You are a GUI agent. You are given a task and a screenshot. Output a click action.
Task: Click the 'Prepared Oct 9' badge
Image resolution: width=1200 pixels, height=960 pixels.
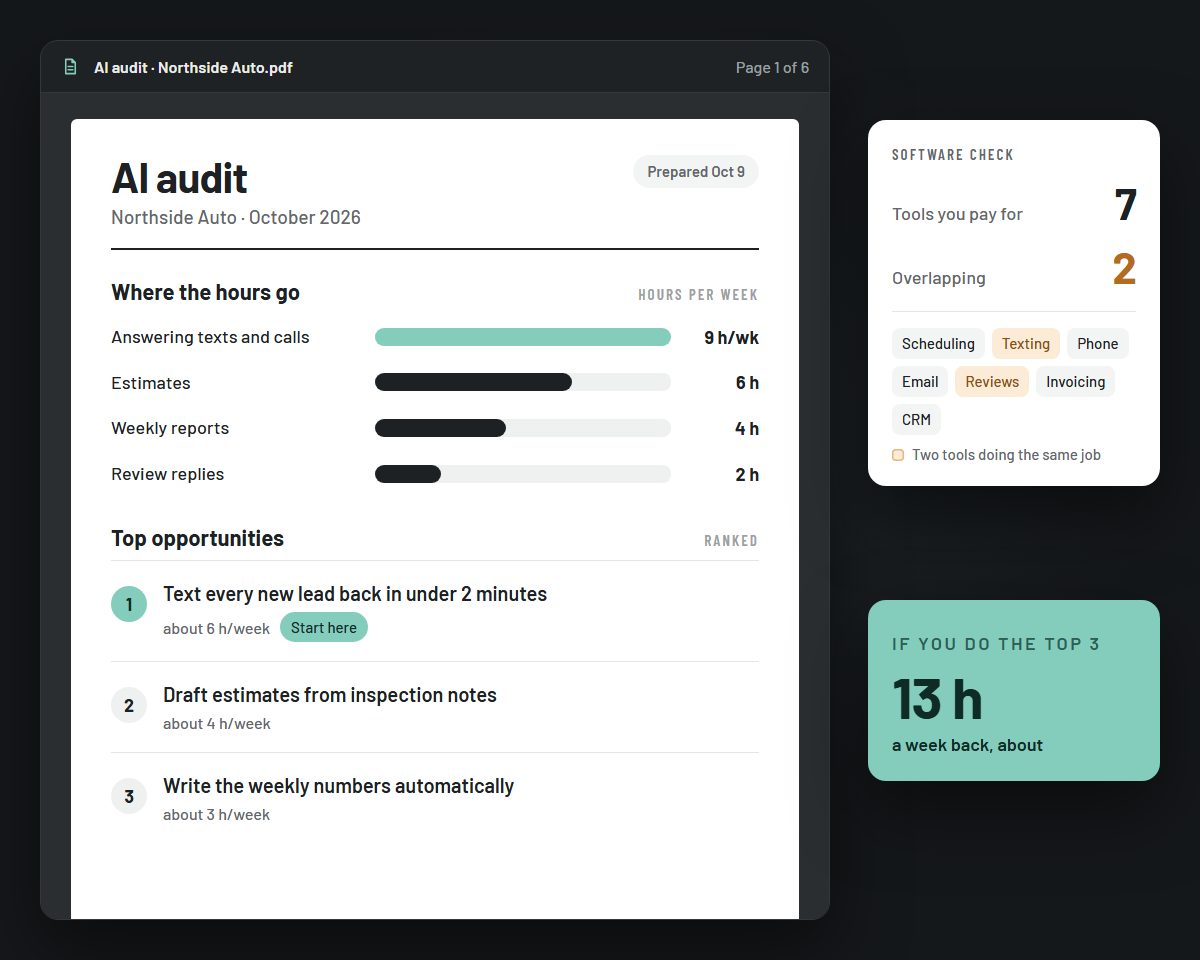(696, 172)
